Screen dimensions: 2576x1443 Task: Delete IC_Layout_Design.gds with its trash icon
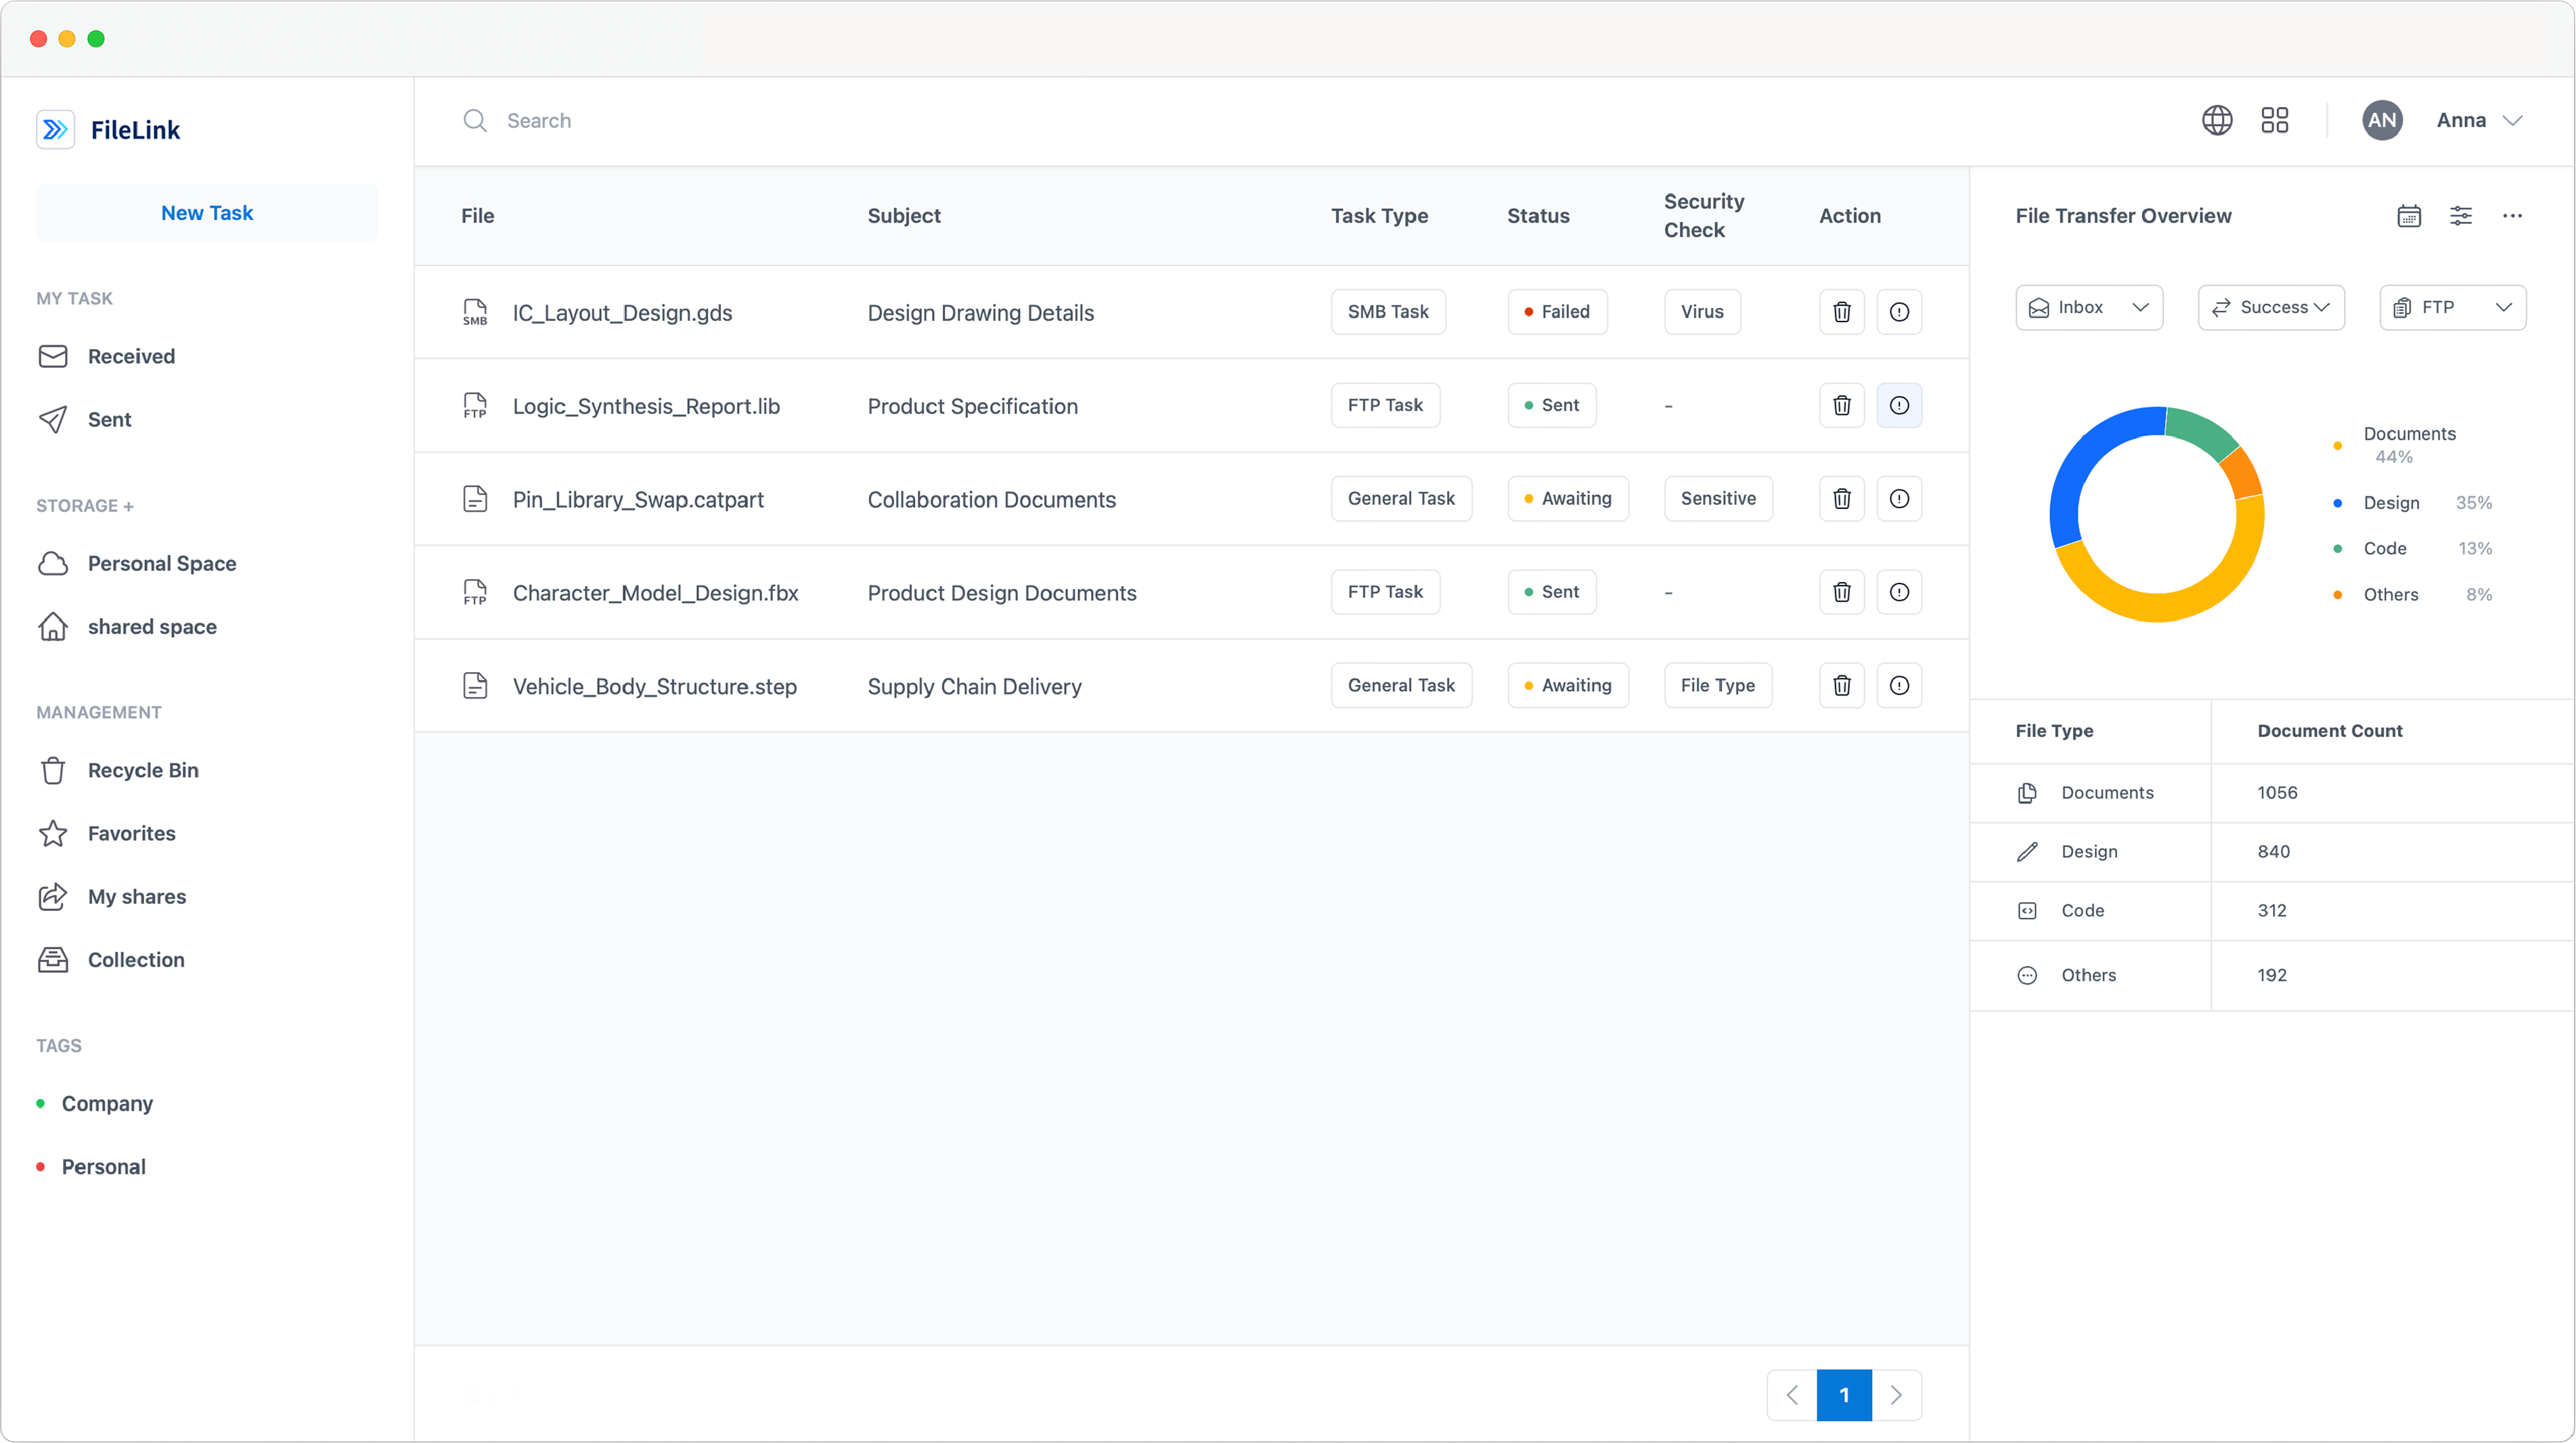point(1841,312)
